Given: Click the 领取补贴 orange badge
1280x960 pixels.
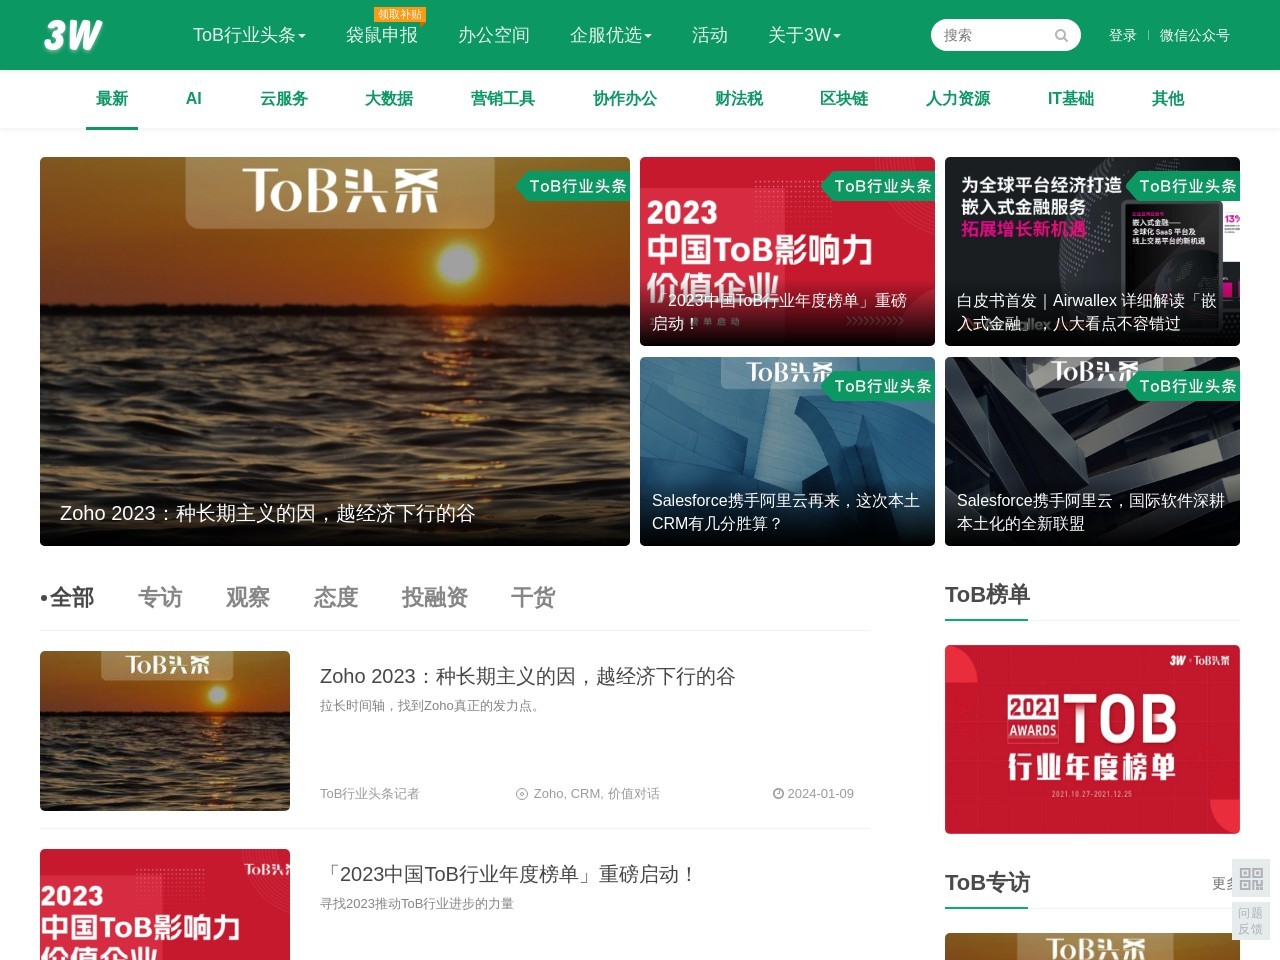Looking at the screenshot, I should tap(400, 14).
